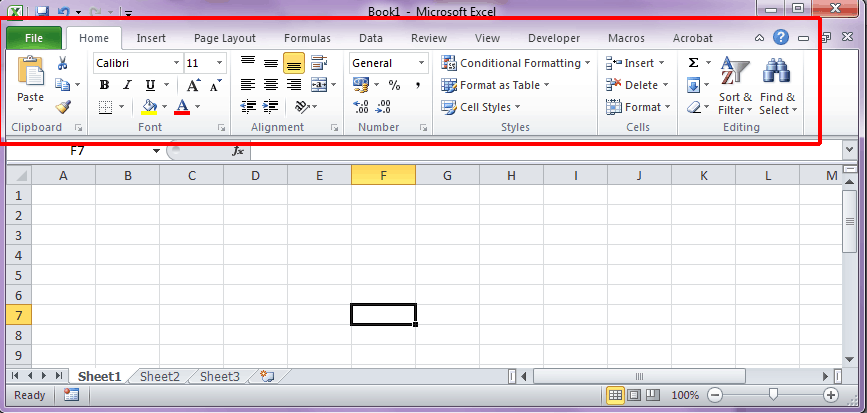Click AutoSum sigma icon

pyautogui.click(x=693, y=63)
